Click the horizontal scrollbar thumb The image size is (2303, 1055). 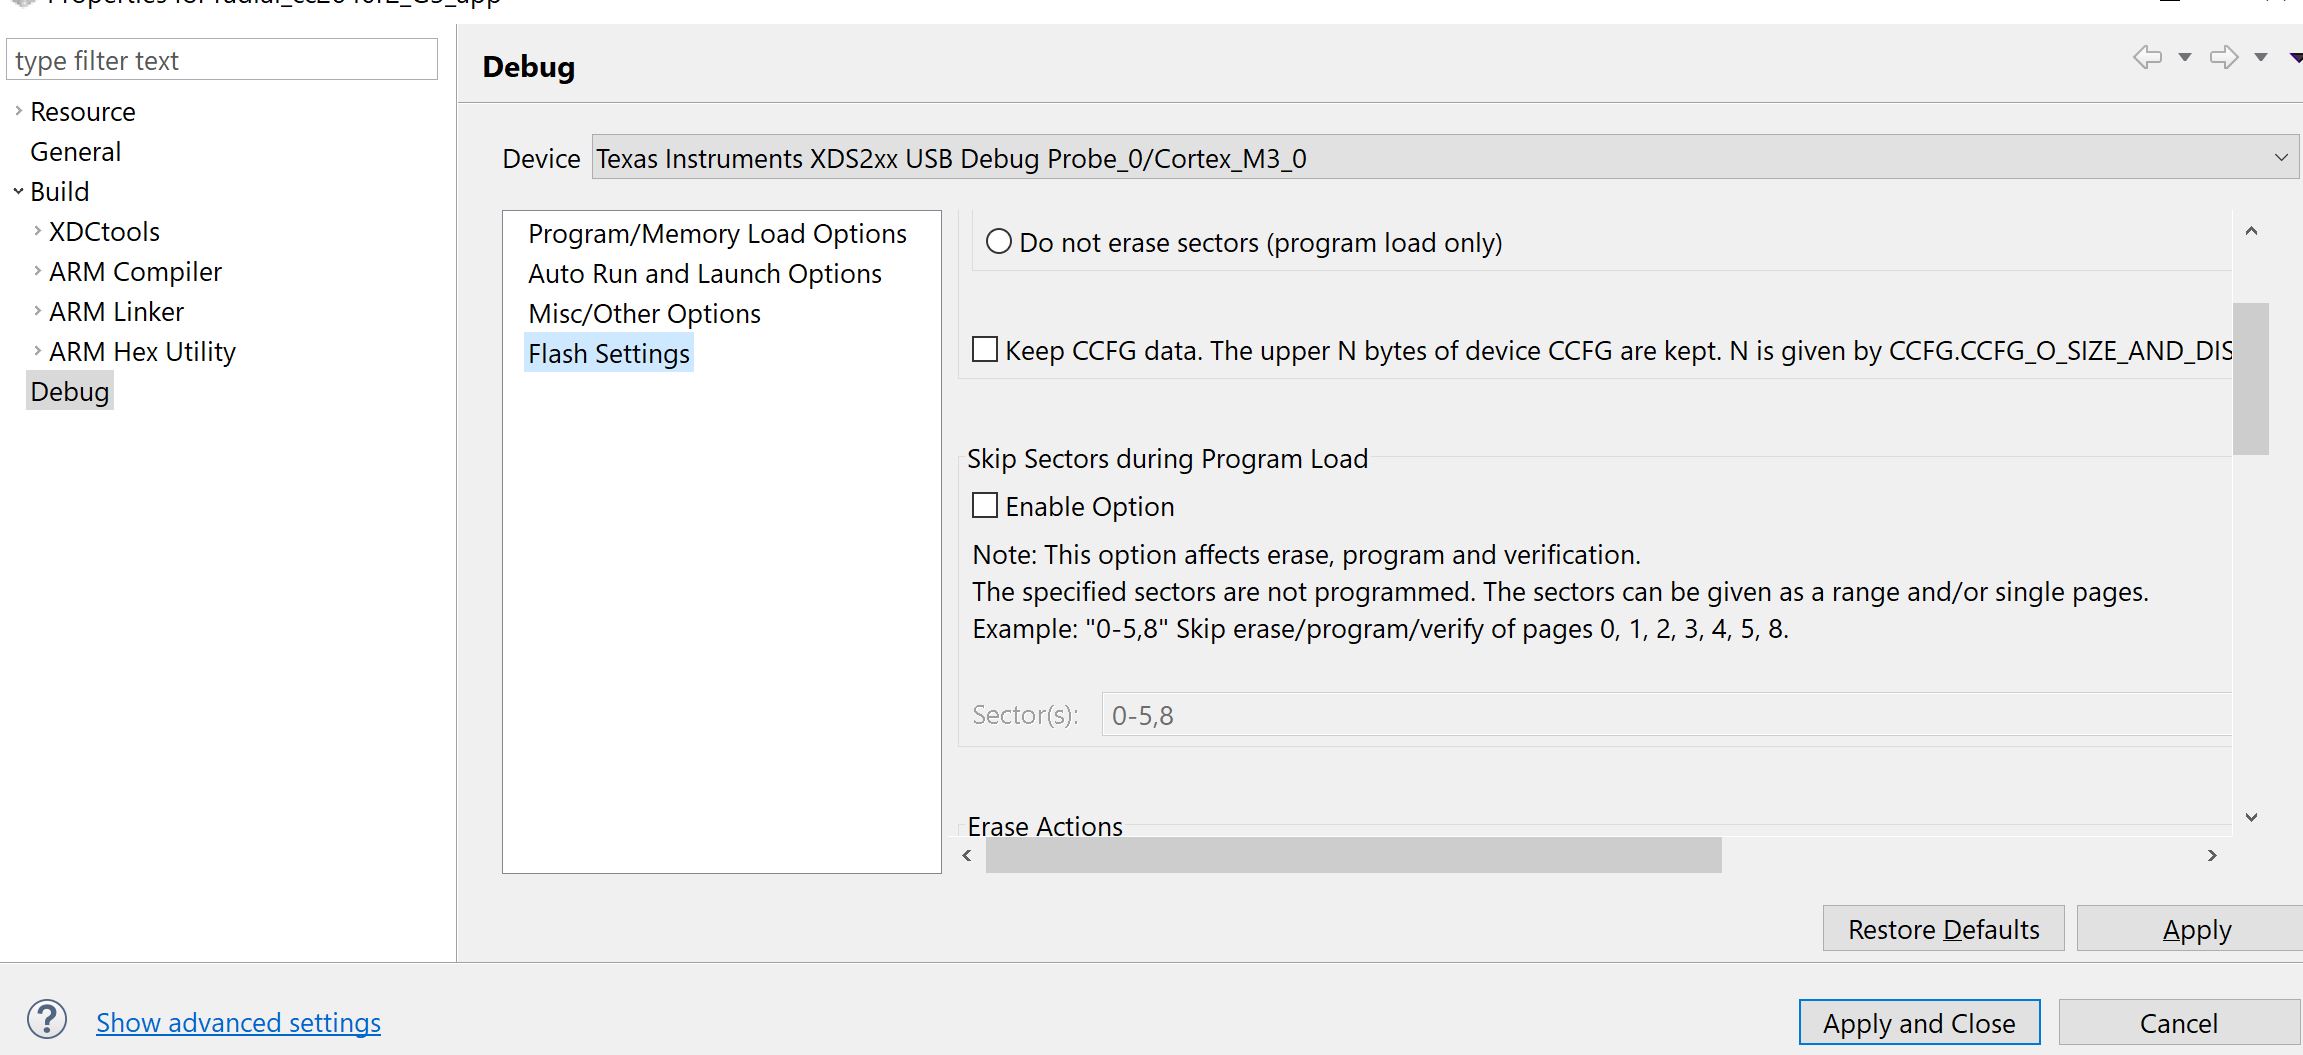1352,855
